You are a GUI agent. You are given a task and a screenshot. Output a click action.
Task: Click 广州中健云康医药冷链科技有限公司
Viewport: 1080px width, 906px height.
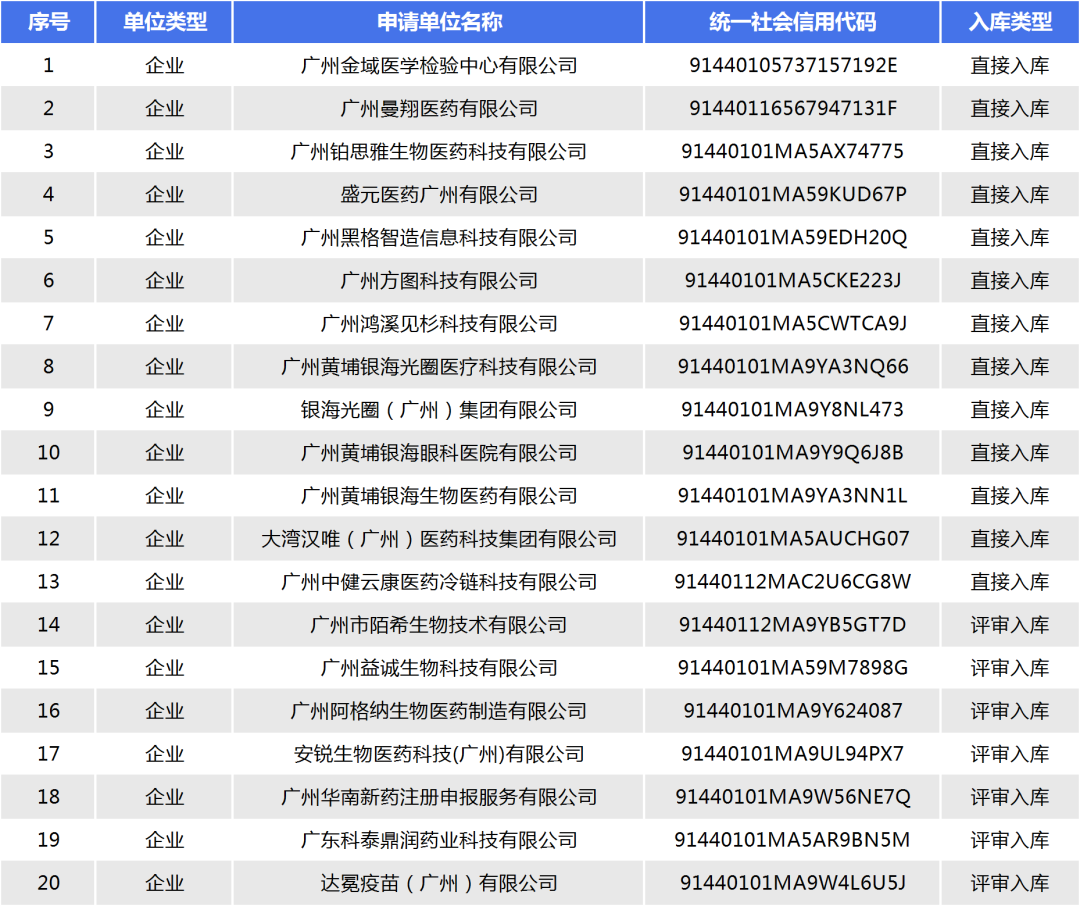point(439,582)
